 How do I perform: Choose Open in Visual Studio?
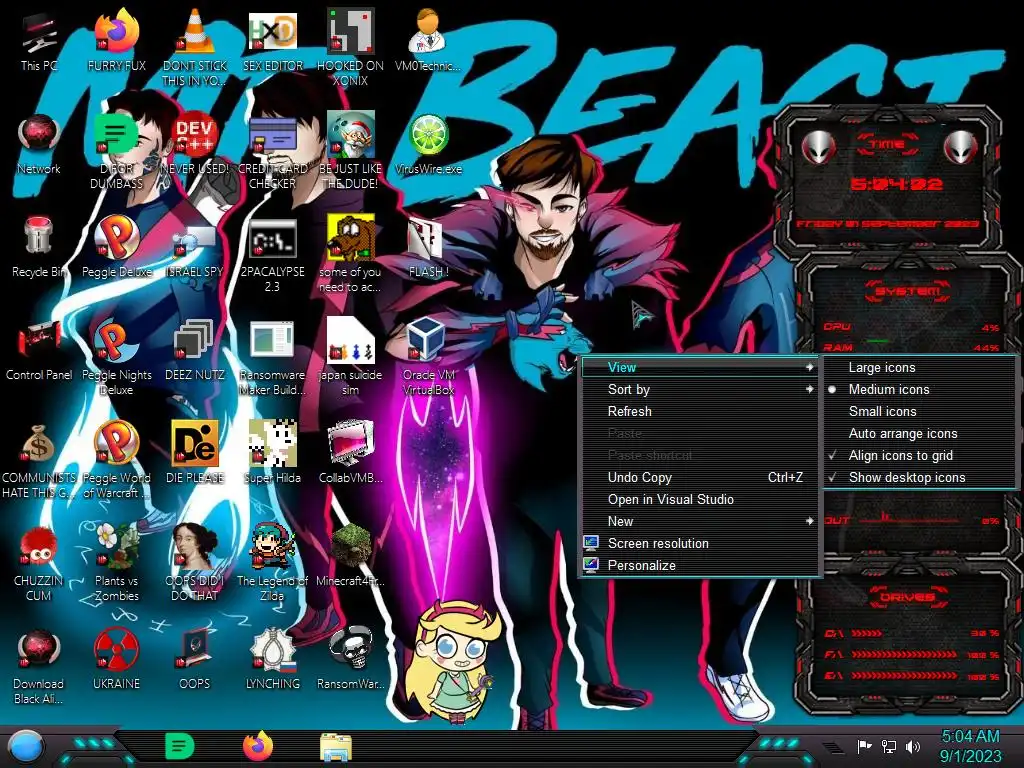[x=700, y=500]
